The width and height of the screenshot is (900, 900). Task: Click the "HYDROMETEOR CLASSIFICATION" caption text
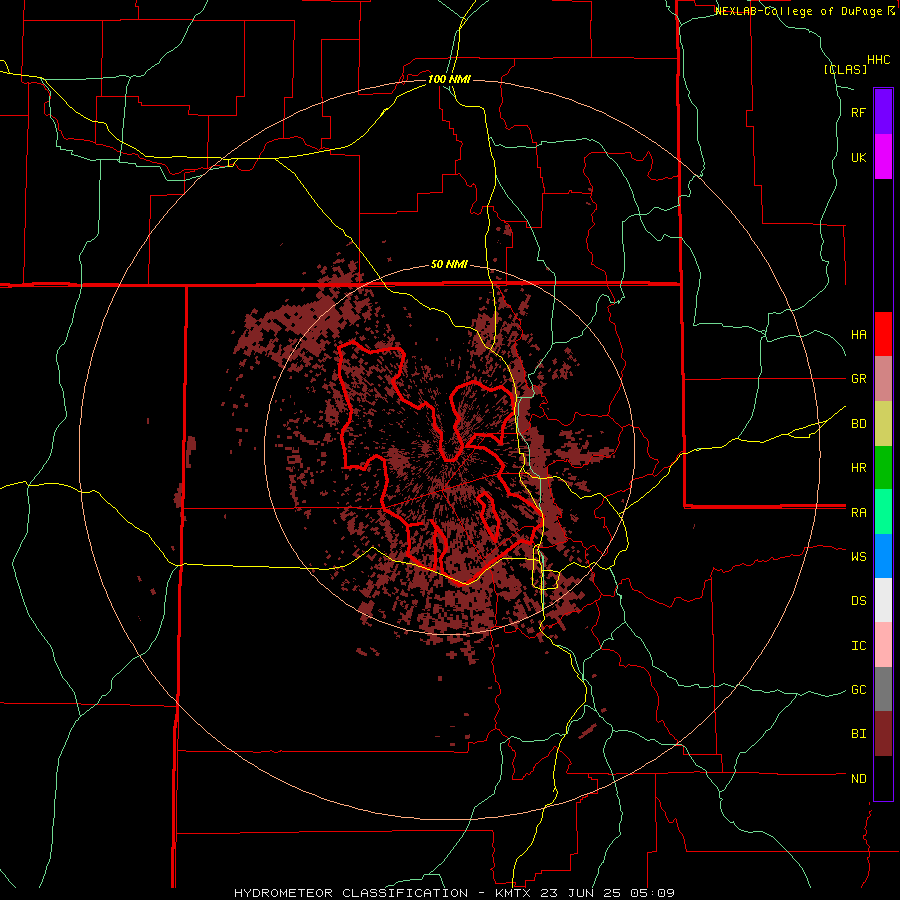coord(352,893)
